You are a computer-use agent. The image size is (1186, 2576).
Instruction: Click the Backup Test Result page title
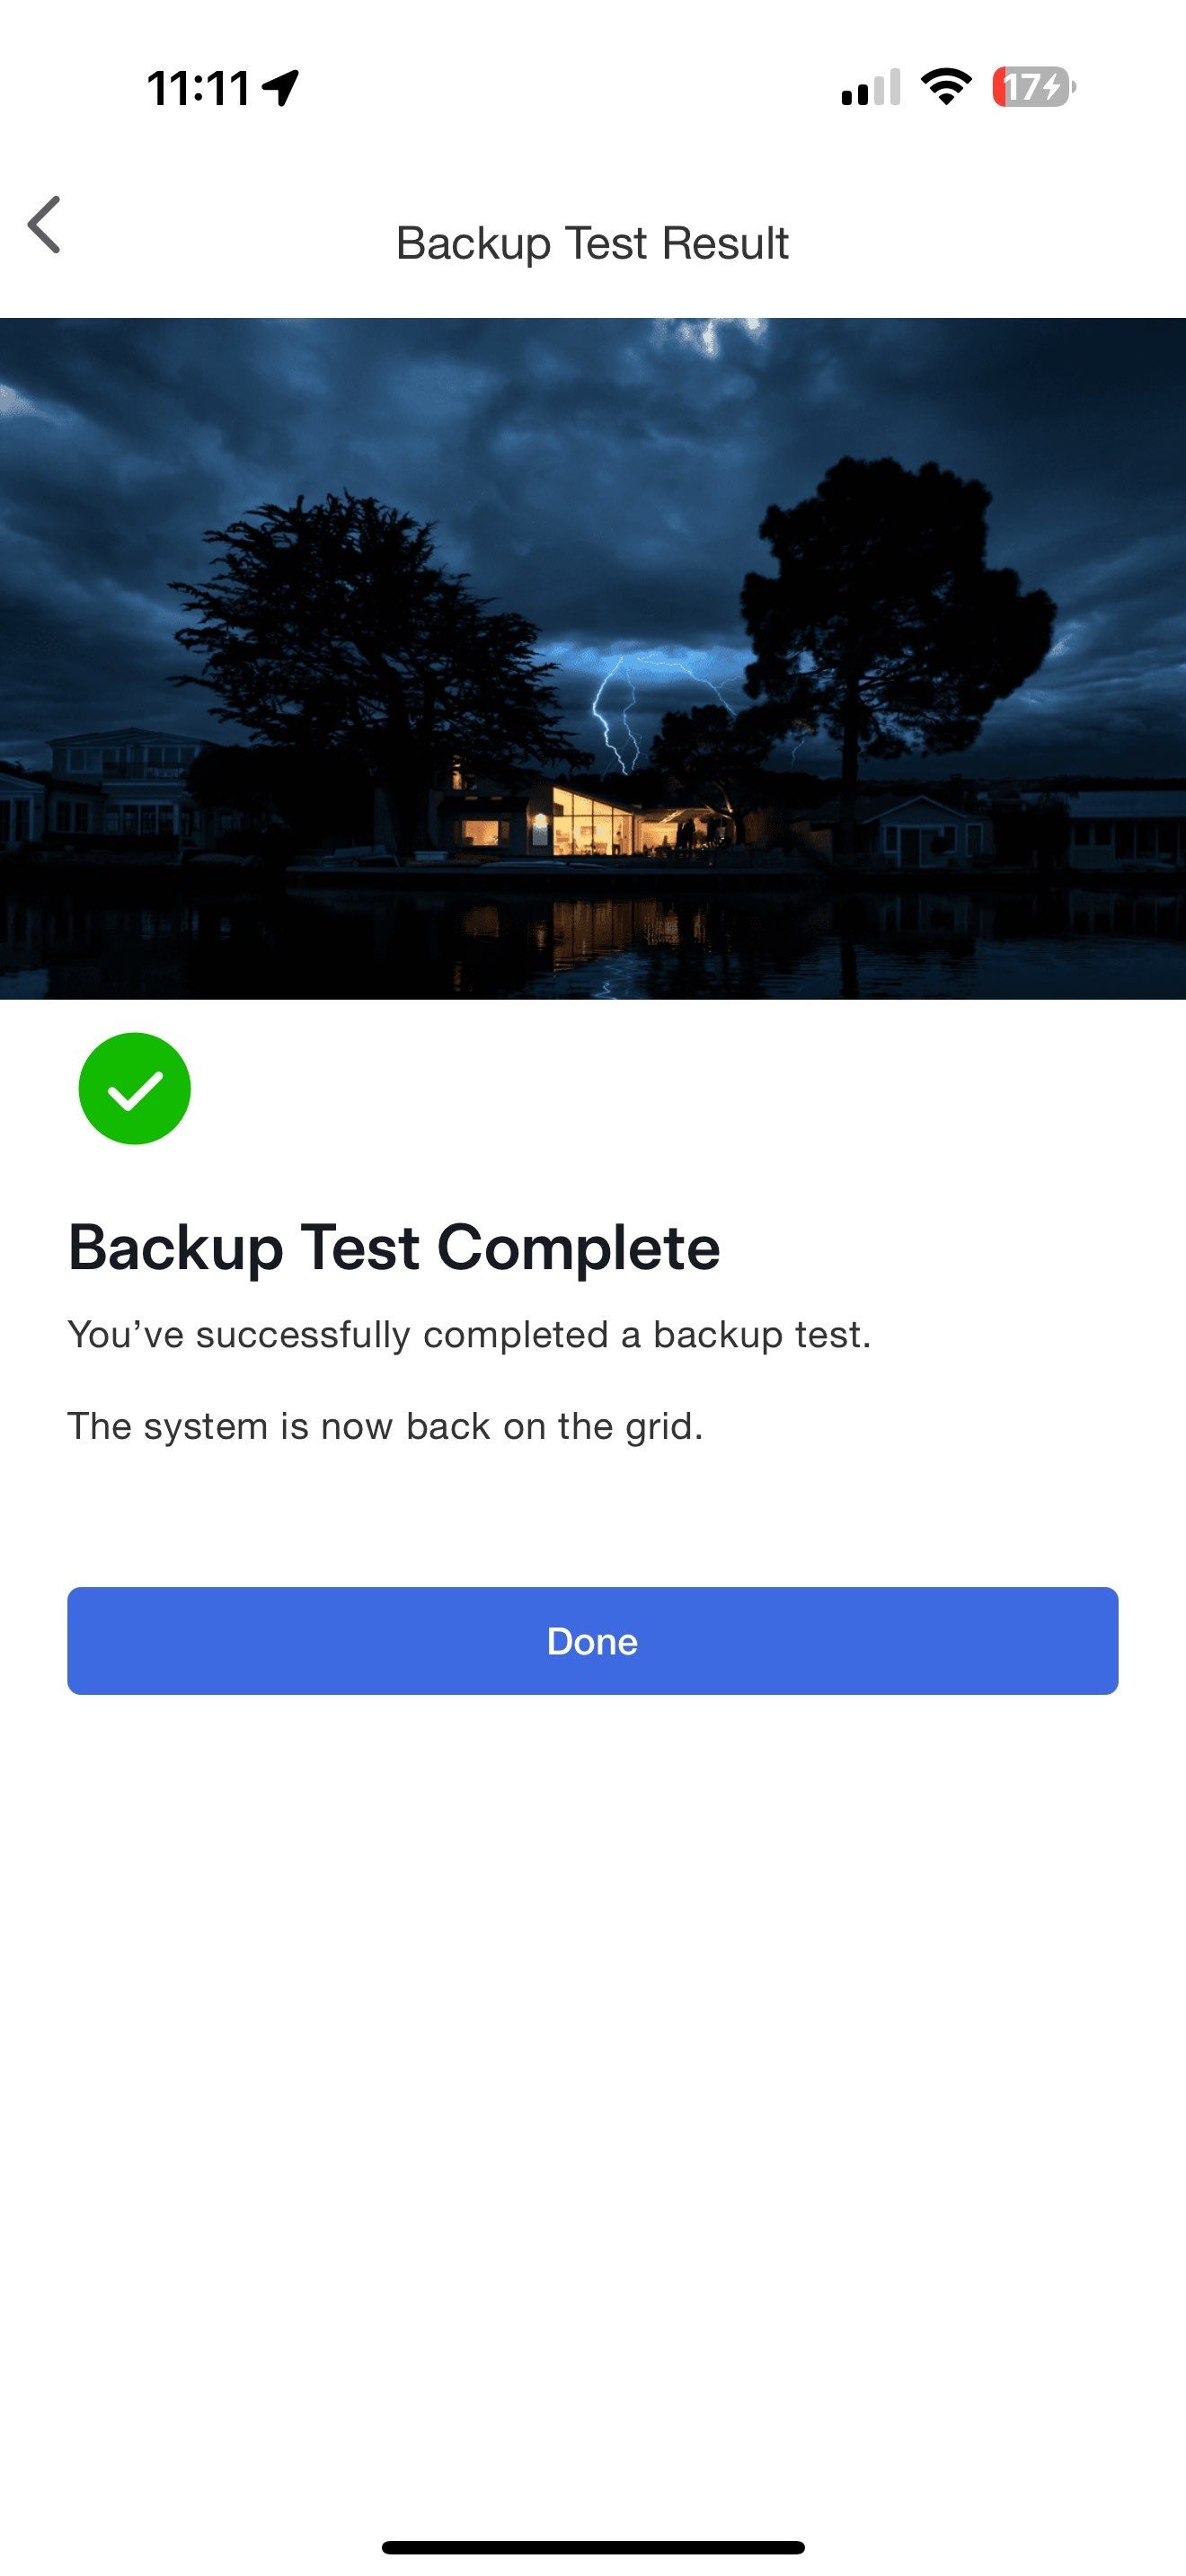pos(592,243)
